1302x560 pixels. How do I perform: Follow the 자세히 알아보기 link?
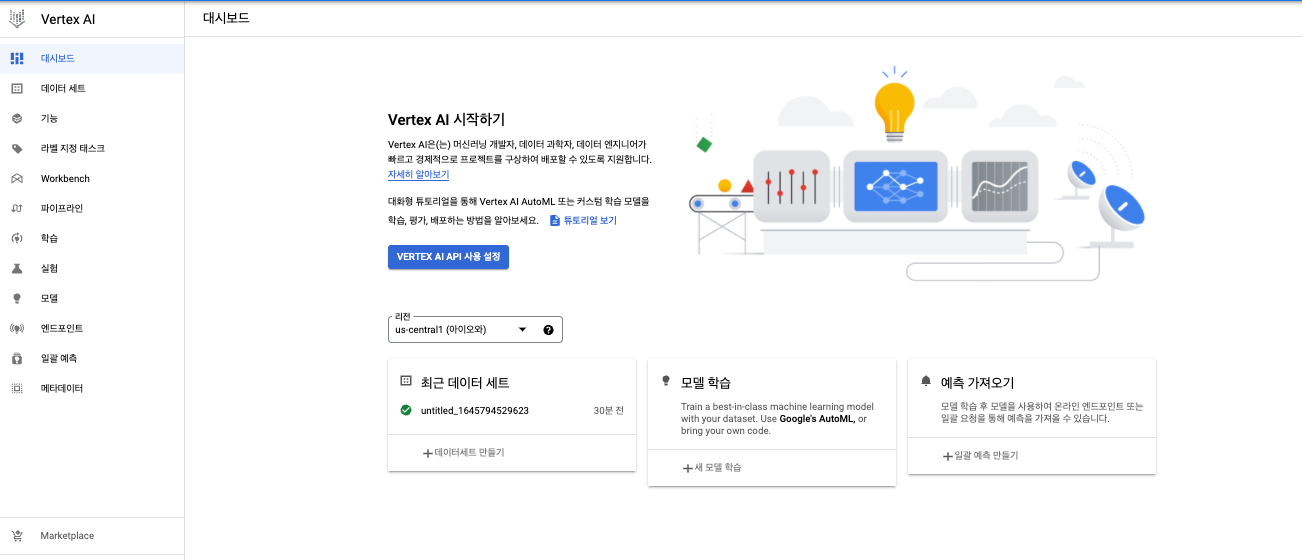click(x=419, y=175)
